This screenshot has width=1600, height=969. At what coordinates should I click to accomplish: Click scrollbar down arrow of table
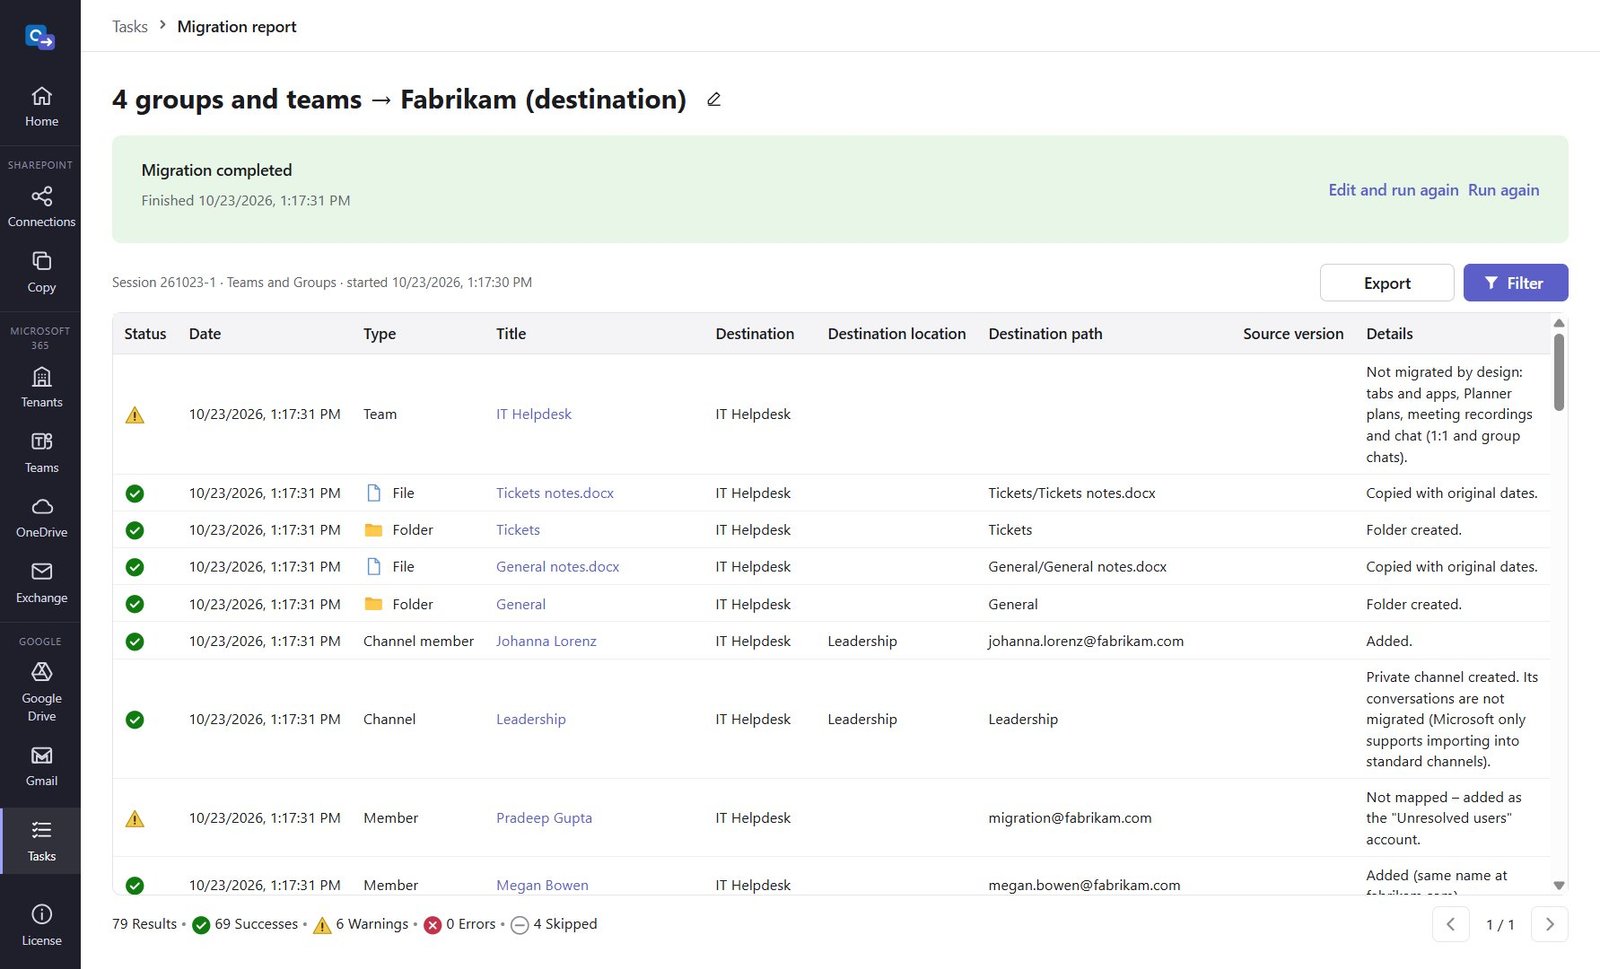click(1558, 885)
